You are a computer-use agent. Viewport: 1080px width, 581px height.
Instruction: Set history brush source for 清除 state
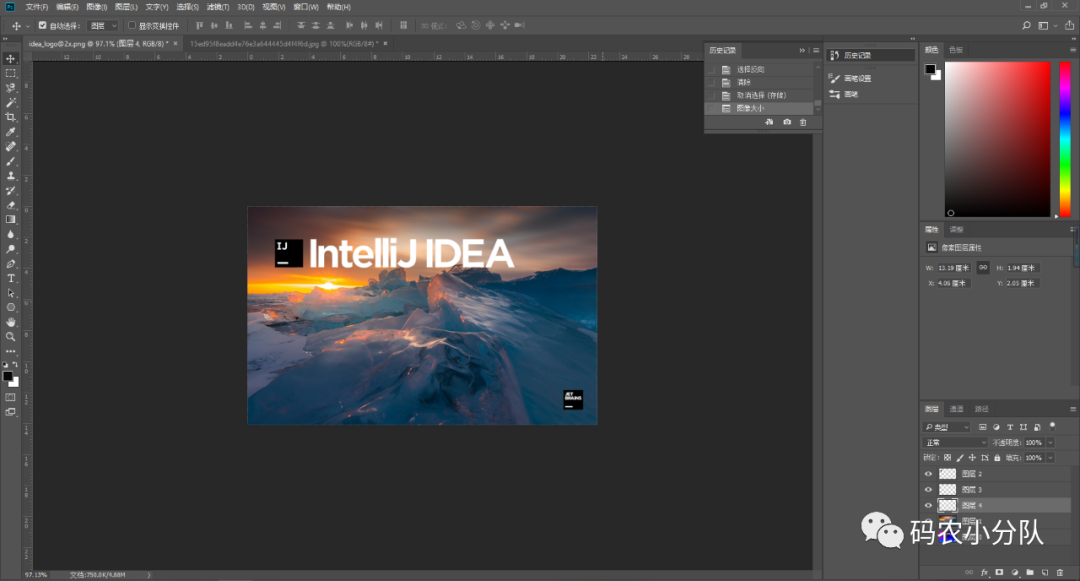711,83
